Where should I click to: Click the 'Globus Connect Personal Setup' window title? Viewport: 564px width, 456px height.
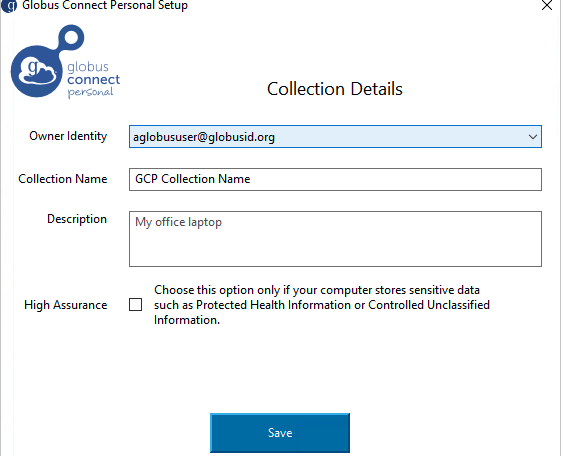(x=105, y=5)
